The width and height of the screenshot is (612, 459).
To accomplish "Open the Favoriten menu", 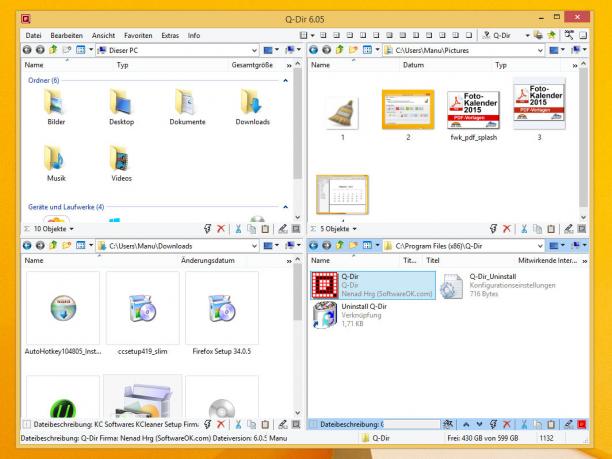I will [138, 36].
